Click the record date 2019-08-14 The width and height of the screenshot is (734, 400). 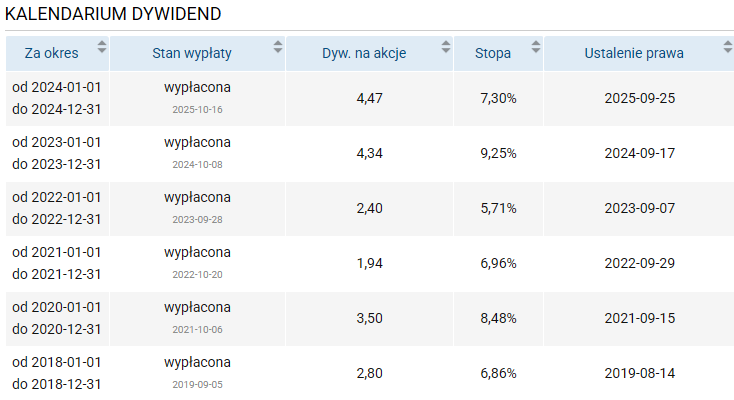pos(640,373)
